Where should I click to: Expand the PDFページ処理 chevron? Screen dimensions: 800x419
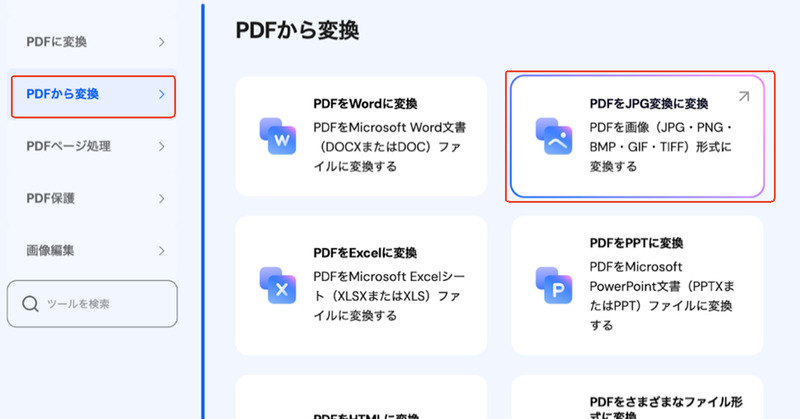point(161,146)
